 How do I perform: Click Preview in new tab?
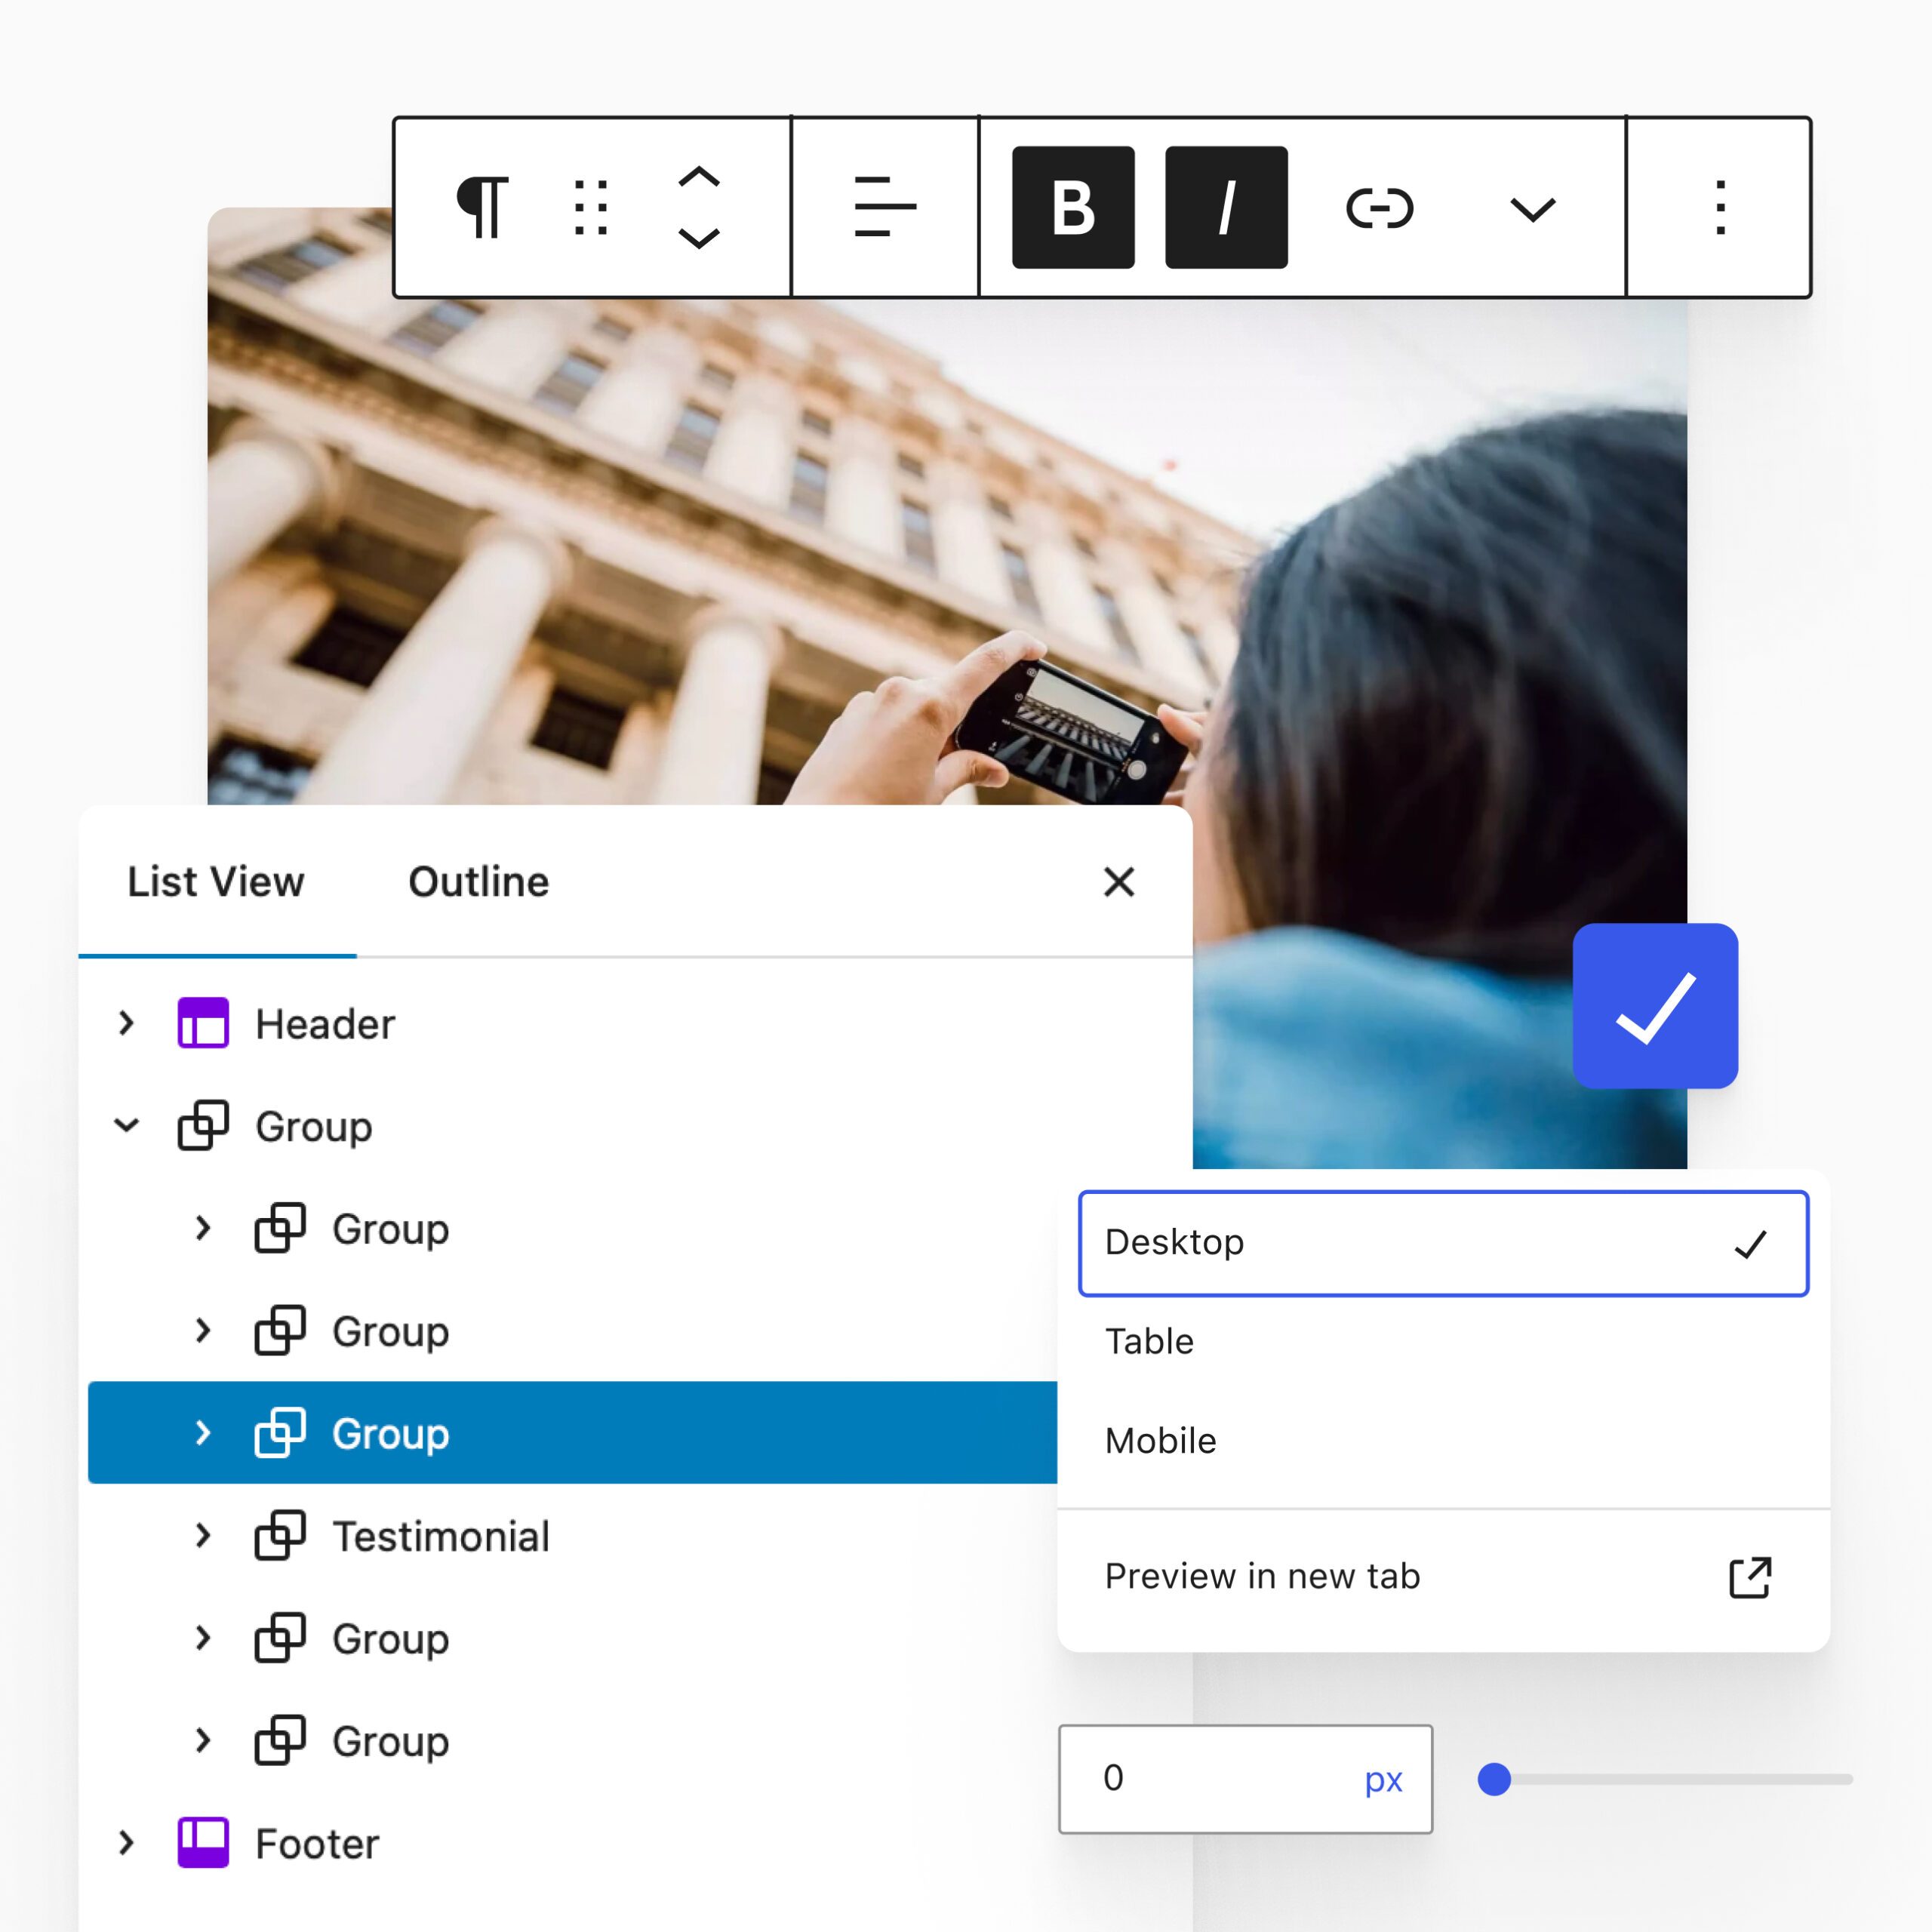point(1262,1576)
